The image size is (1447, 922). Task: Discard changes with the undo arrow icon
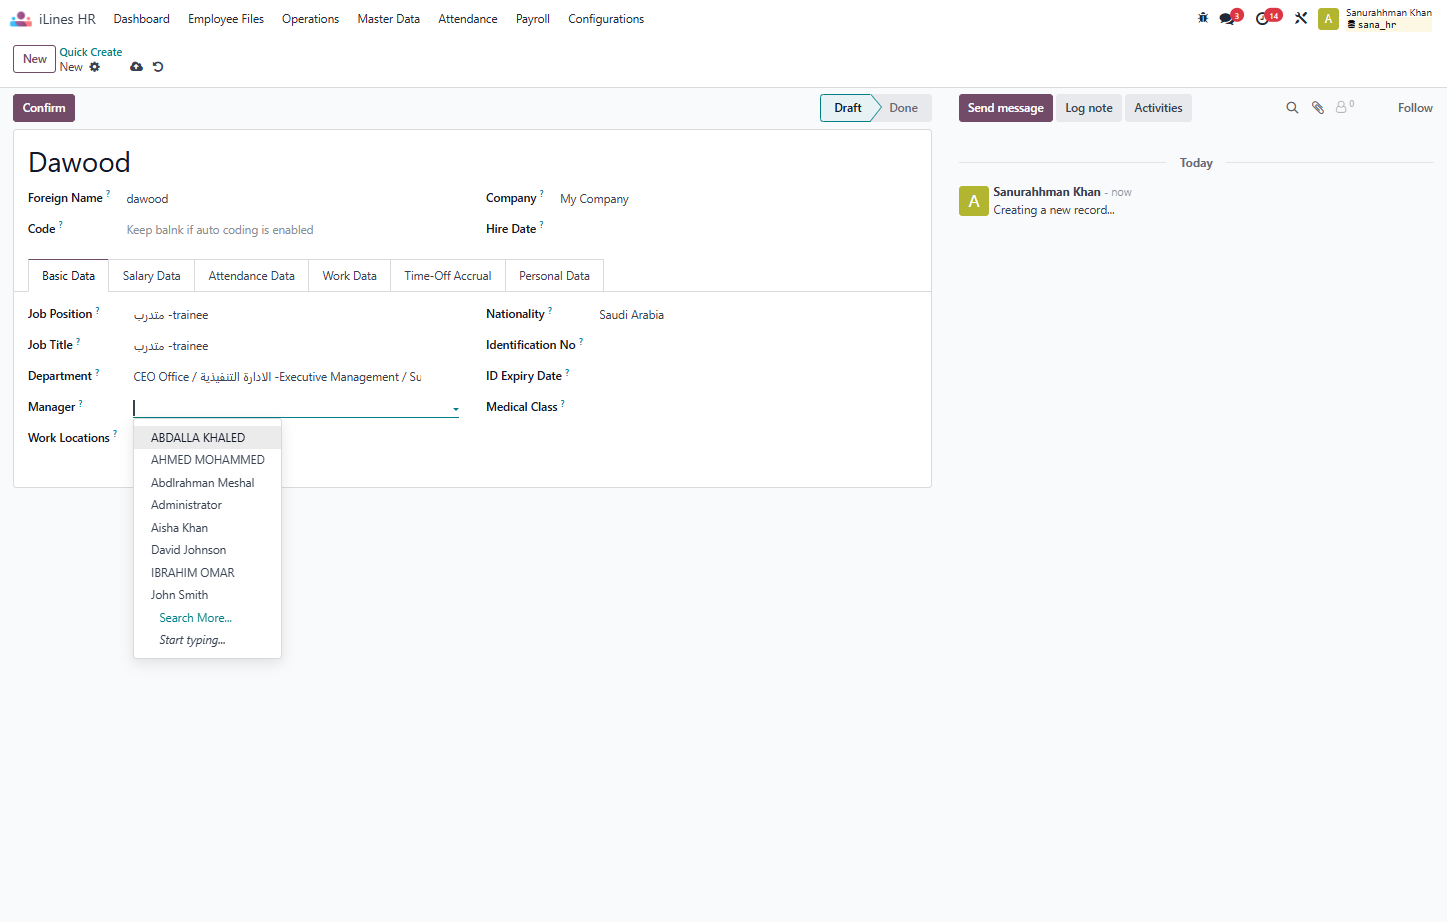click(x=158, y=67)
